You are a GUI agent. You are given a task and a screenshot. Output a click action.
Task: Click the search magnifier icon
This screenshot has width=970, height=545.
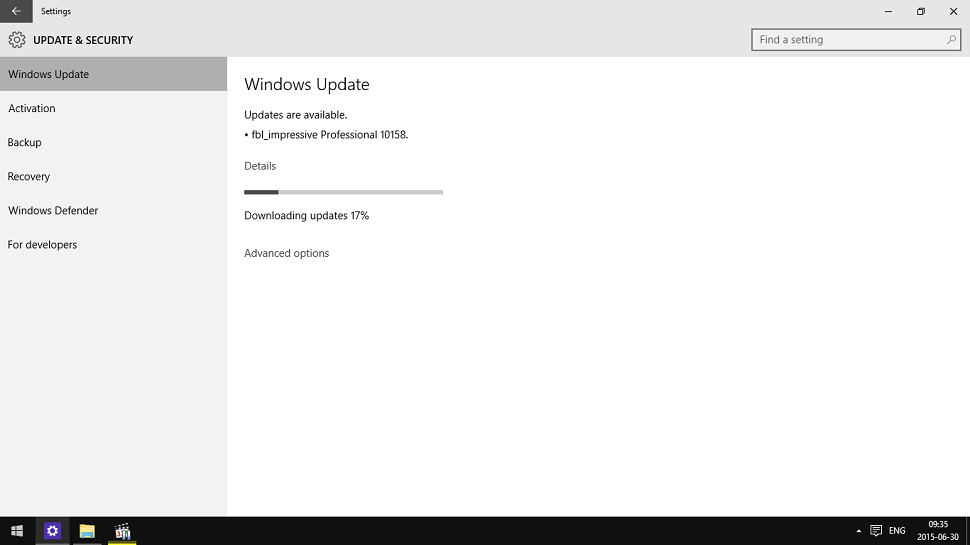click(x=951, y=40)
